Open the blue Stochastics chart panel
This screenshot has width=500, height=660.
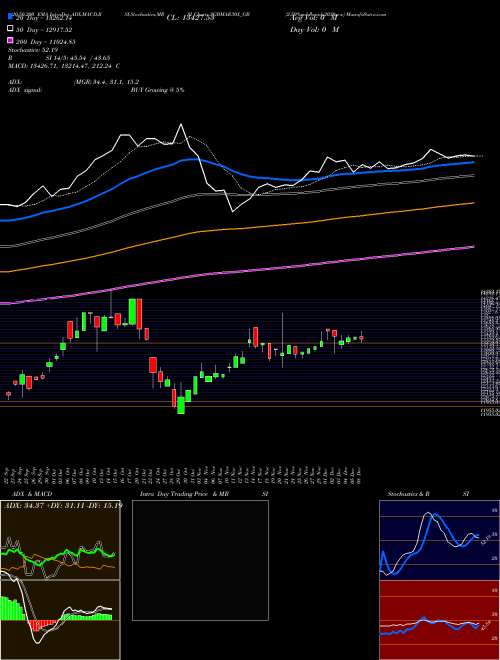pos(439,540)
